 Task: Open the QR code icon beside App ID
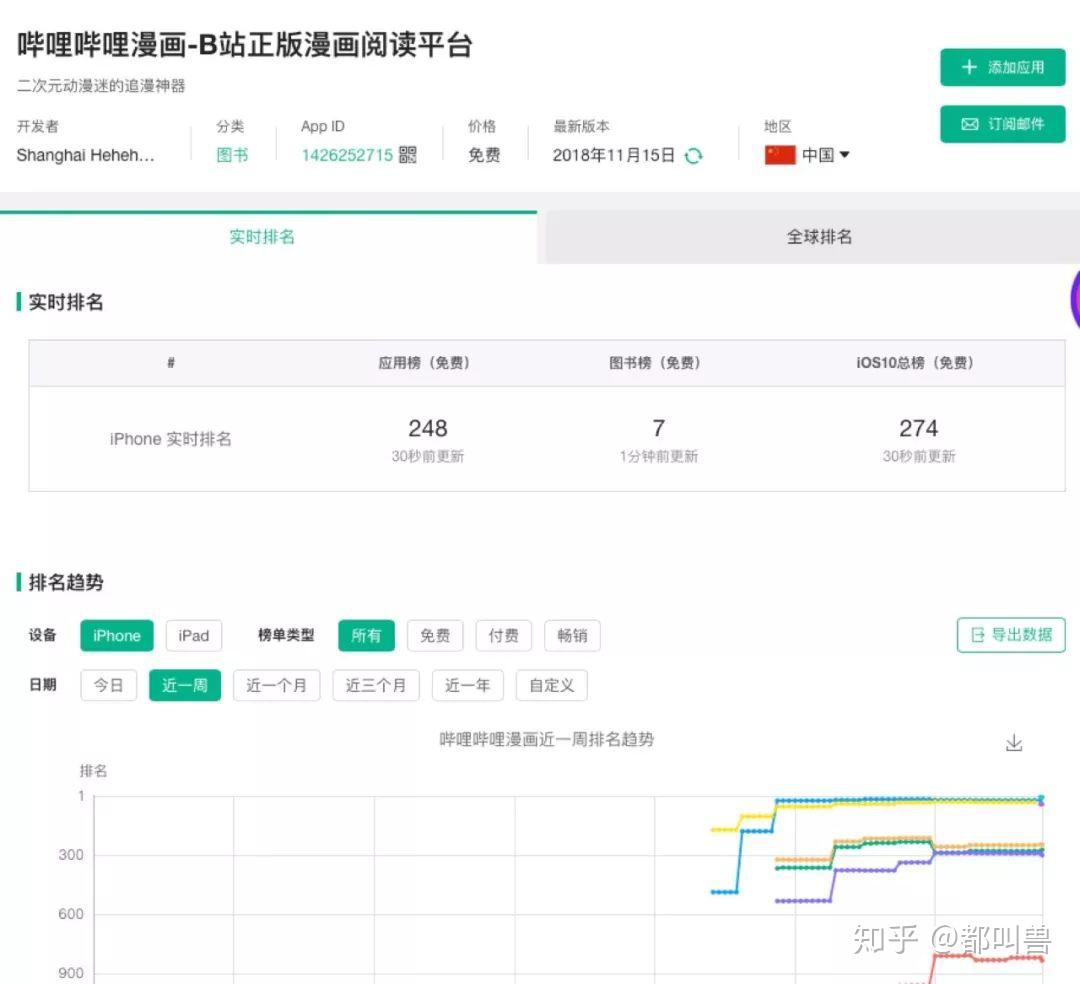coord(408,155)
